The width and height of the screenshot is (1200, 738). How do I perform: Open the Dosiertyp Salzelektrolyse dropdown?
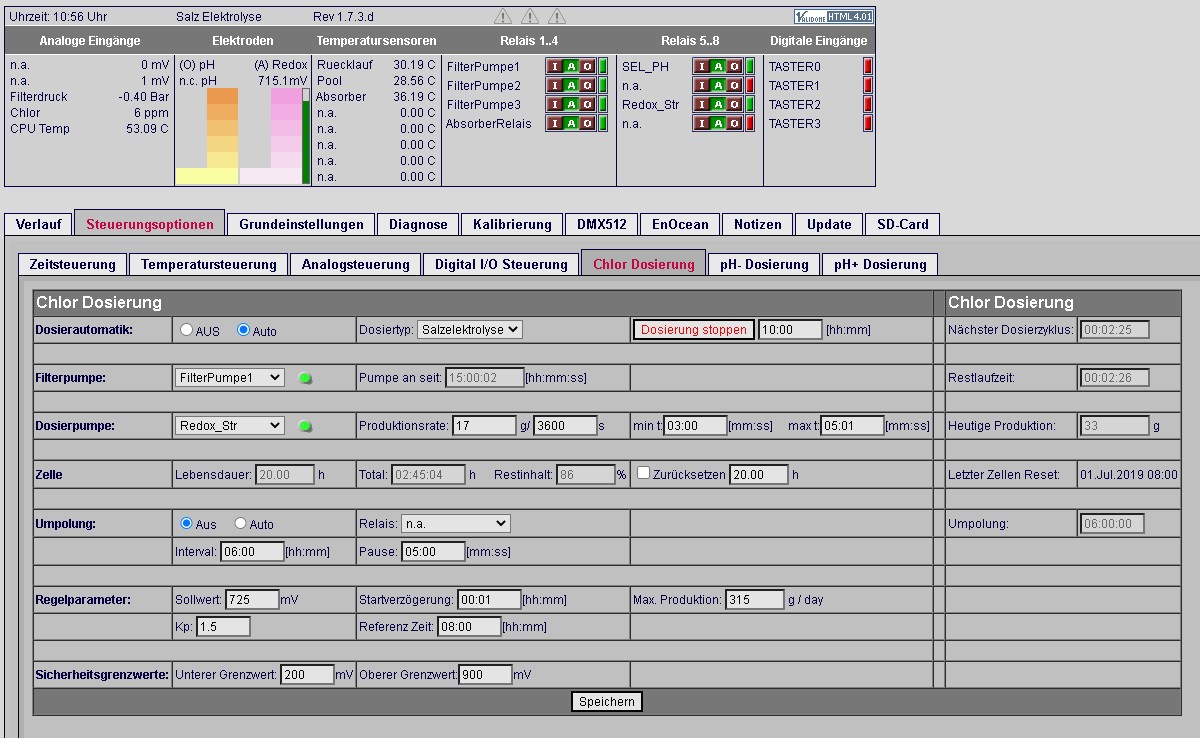469,329
